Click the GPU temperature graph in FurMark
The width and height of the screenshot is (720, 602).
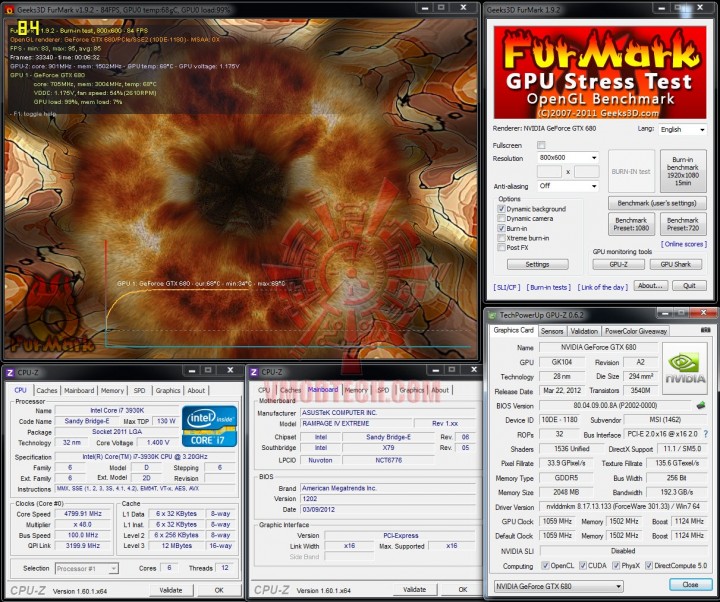coord(288,294)
